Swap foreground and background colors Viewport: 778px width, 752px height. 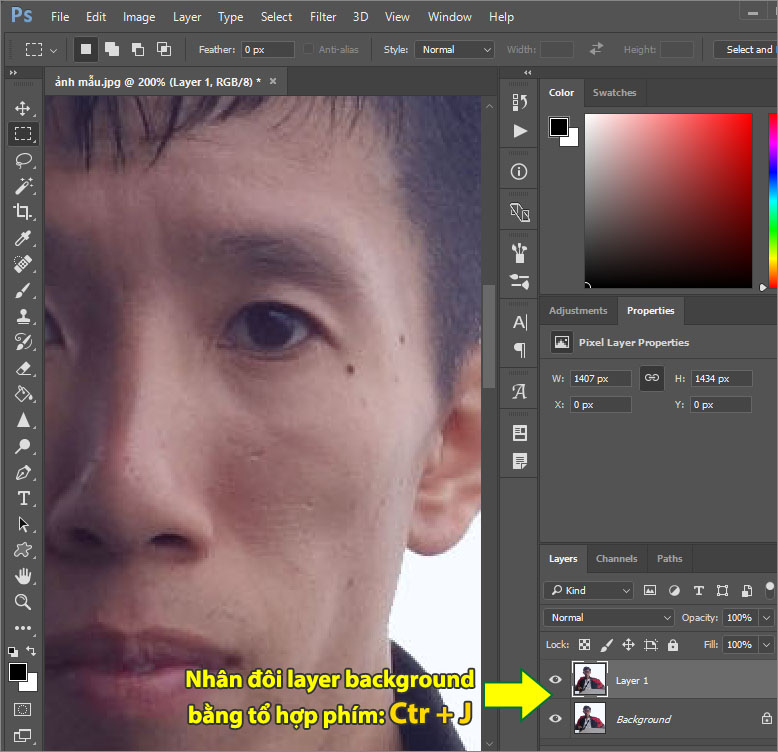(31, 650)
